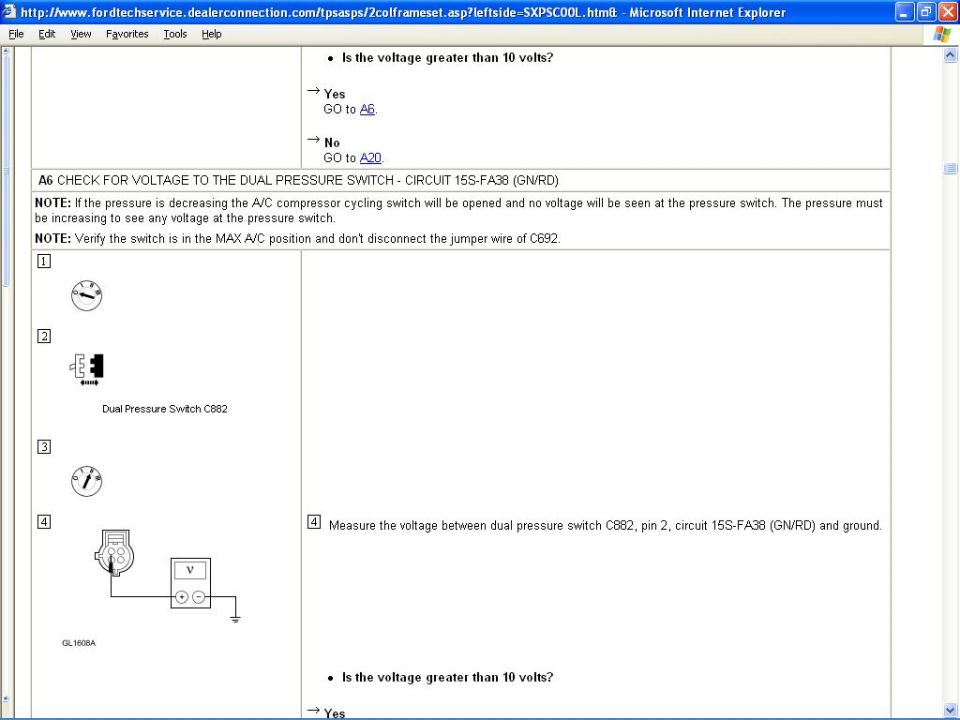Open the File menu
960x720 pixels.
(16, 34)
